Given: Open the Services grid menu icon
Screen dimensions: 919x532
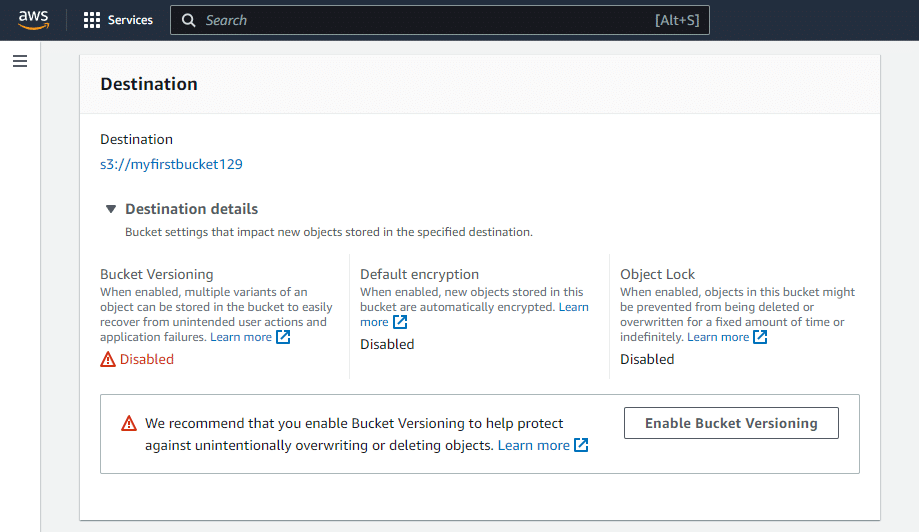Looking at the screenshot, I should (92, 20).
